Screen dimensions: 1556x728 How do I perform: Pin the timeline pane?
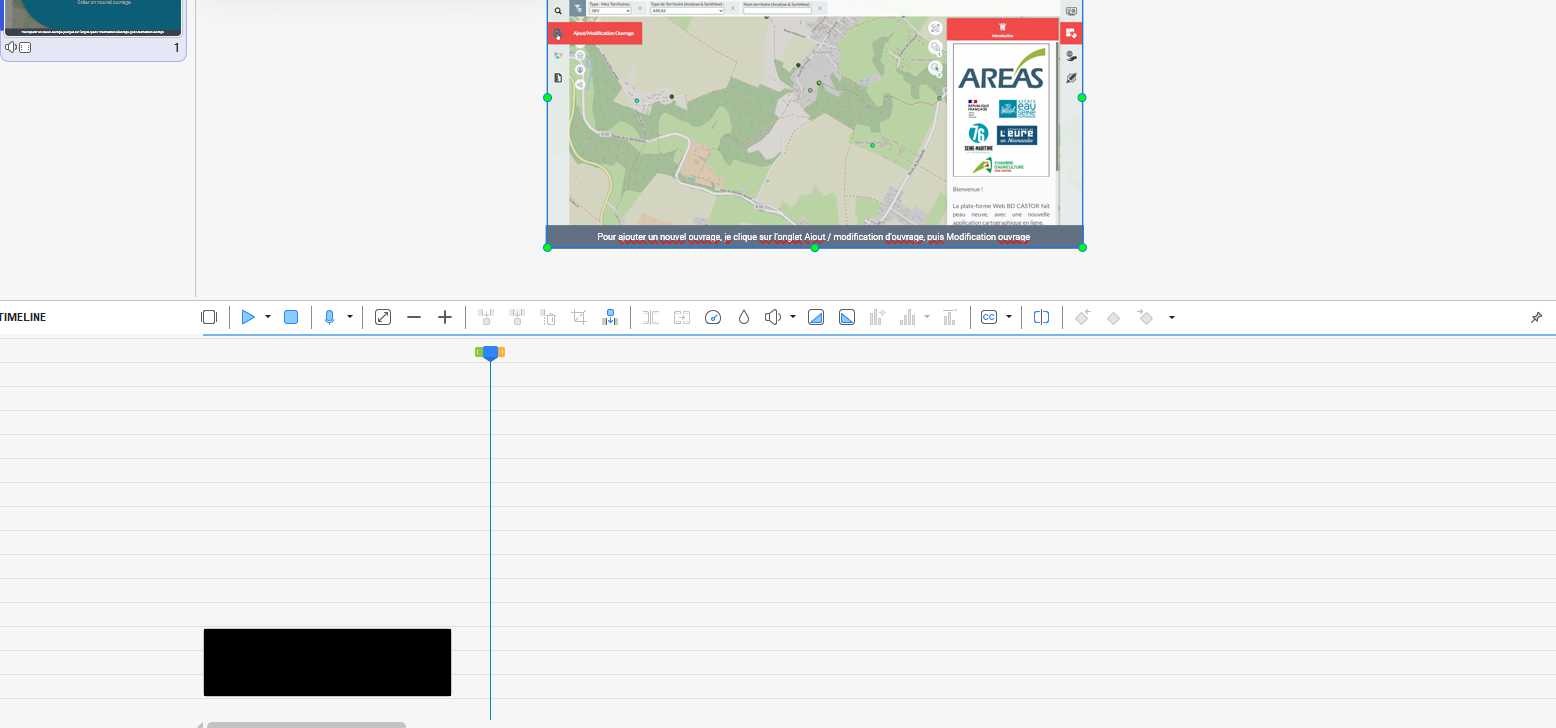point(1536,317)
